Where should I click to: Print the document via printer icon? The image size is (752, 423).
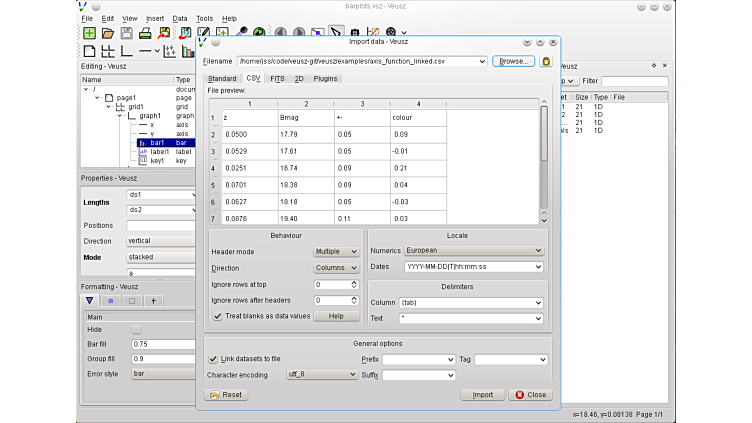[145, 33]
